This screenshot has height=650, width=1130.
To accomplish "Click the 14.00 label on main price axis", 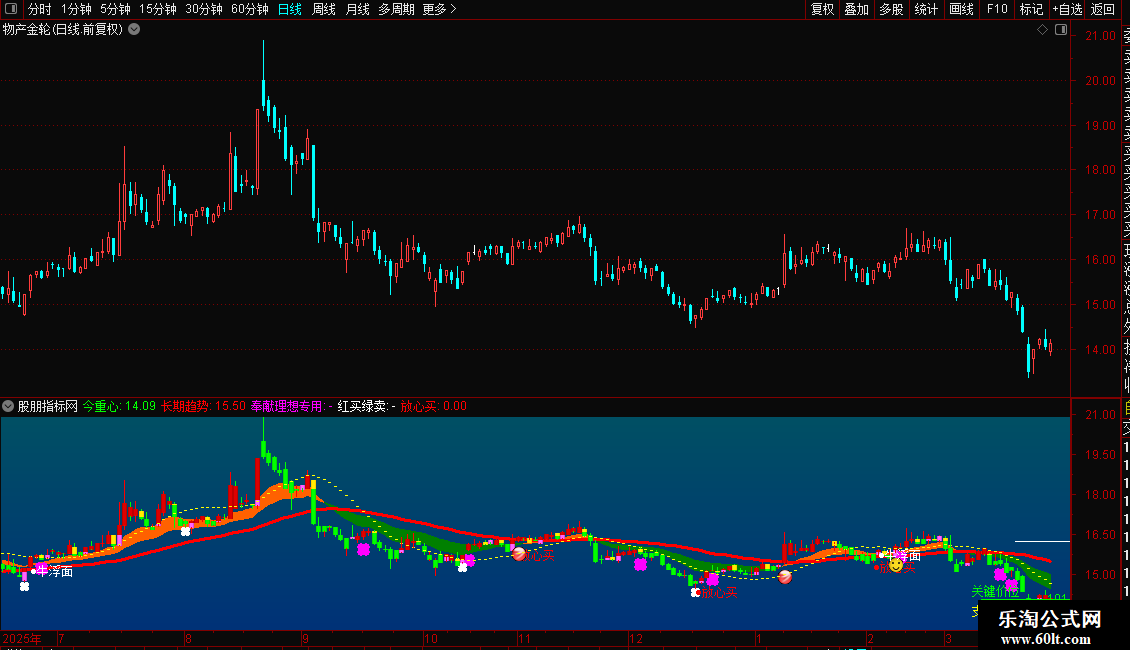I will (1100, 350).
